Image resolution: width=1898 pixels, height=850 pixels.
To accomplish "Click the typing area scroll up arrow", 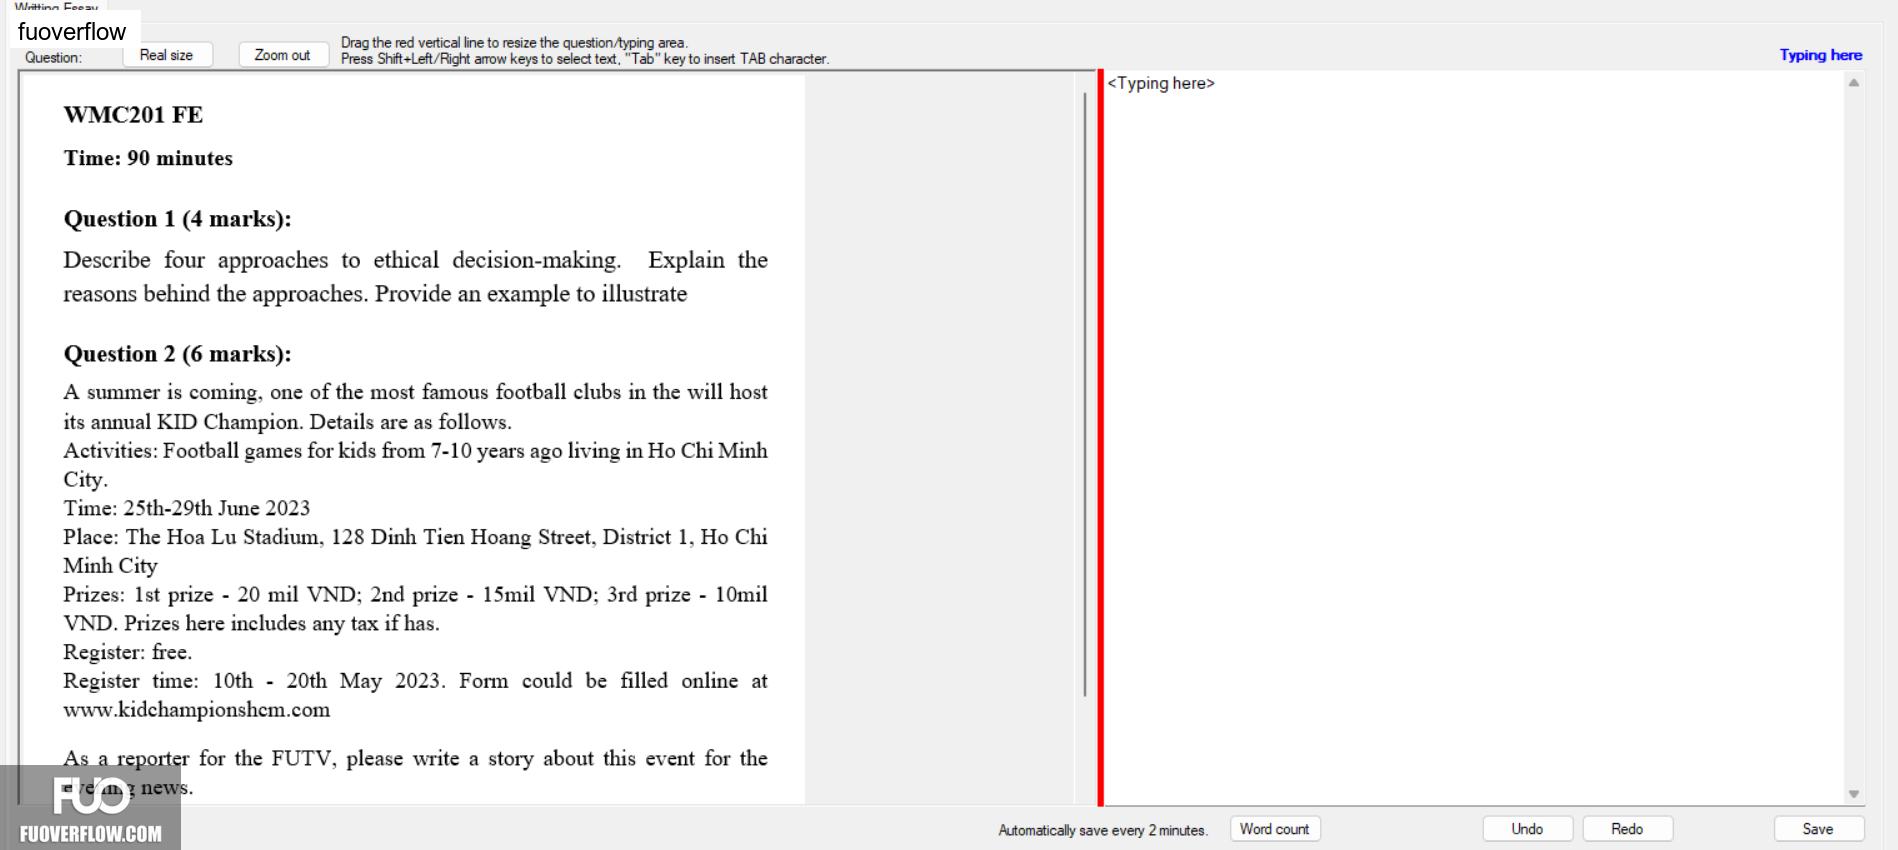I will click(x=1854, y=83).
